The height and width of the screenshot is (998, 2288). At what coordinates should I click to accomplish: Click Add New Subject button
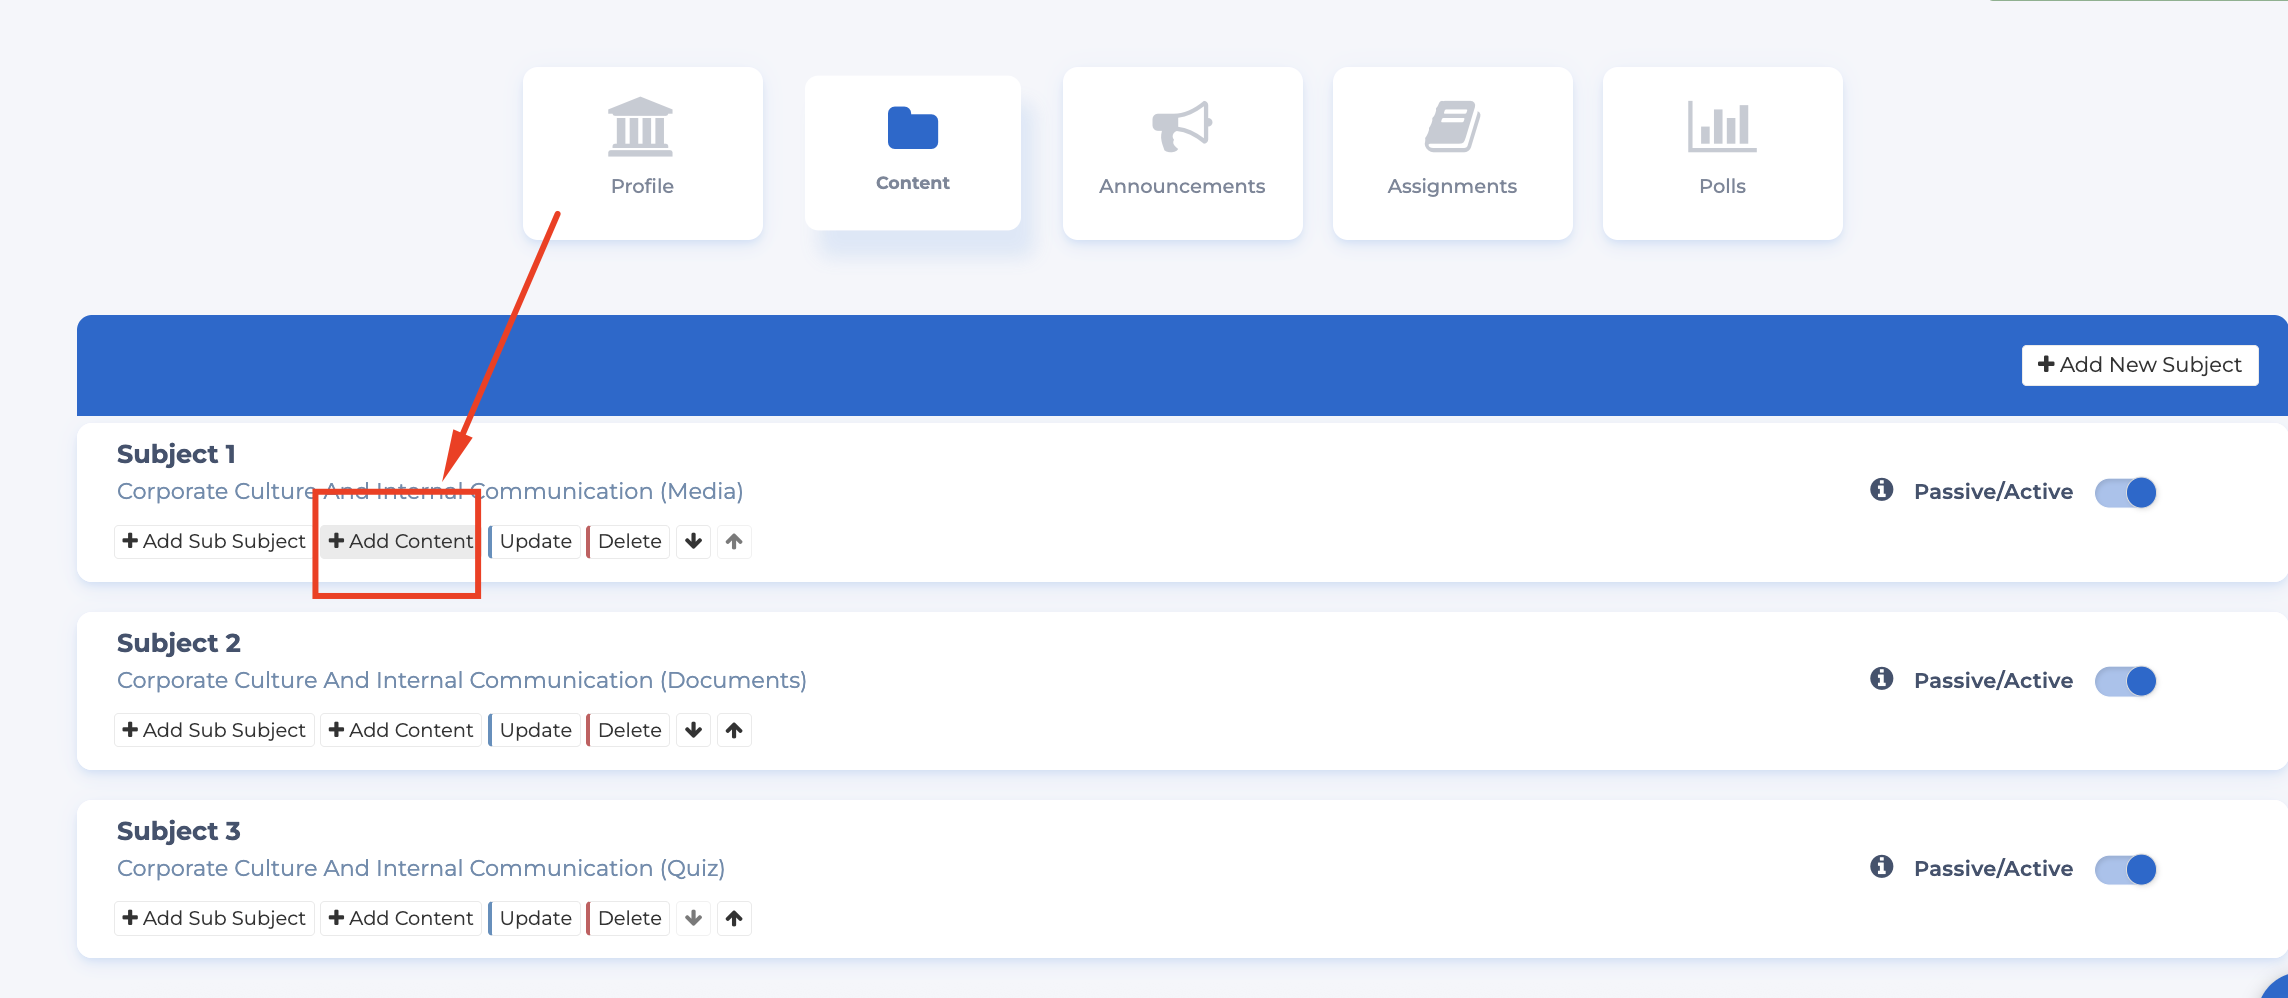[x=2139, y=365]
